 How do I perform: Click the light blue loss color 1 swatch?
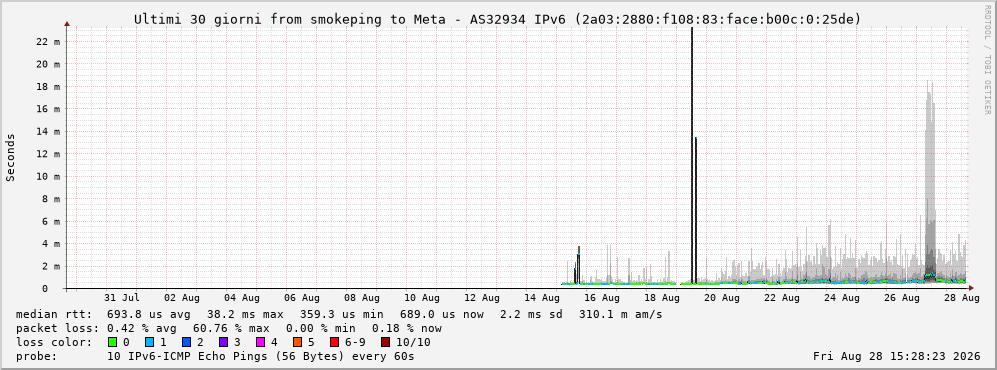[x=150, y=342]
